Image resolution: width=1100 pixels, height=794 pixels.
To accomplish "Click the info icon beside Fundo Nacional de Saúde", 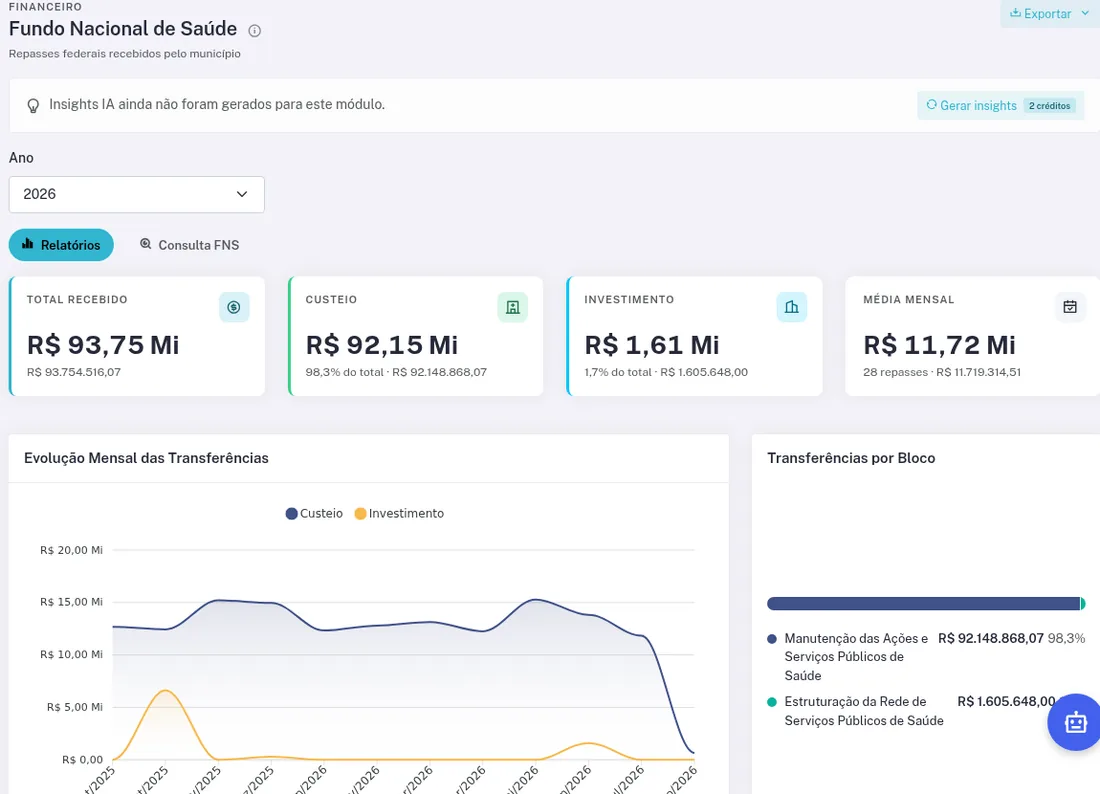I will coord(255,31).
